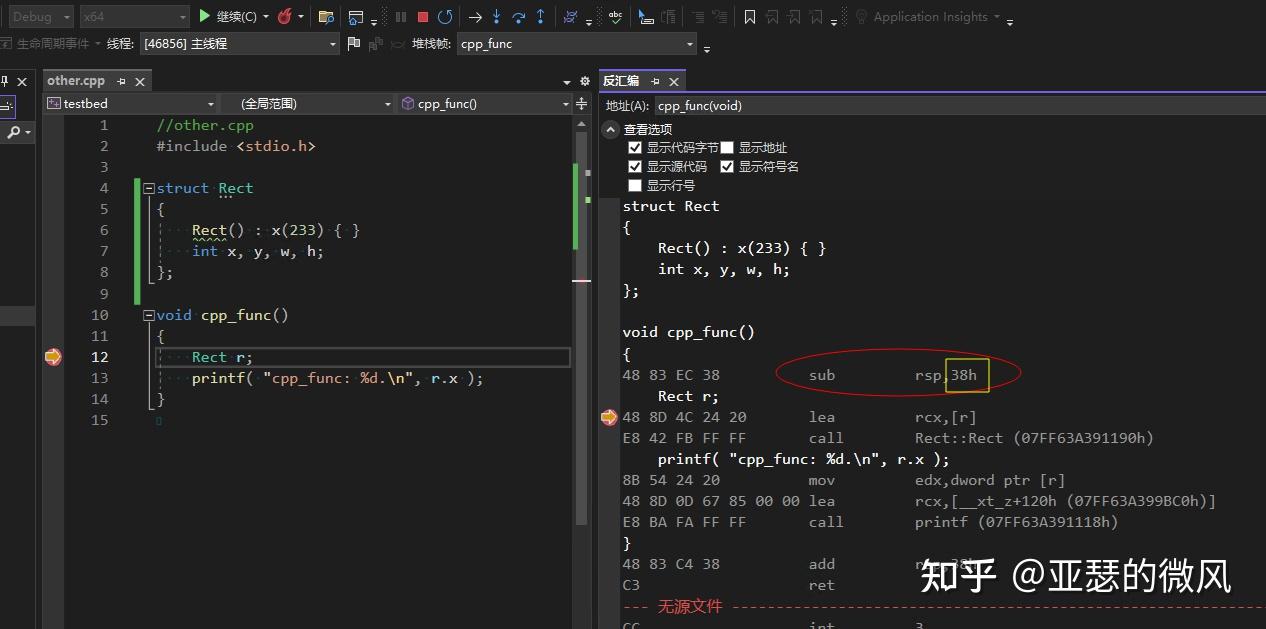
Task: Collapse the 查看选项 options section
Action: pos(611,129)
